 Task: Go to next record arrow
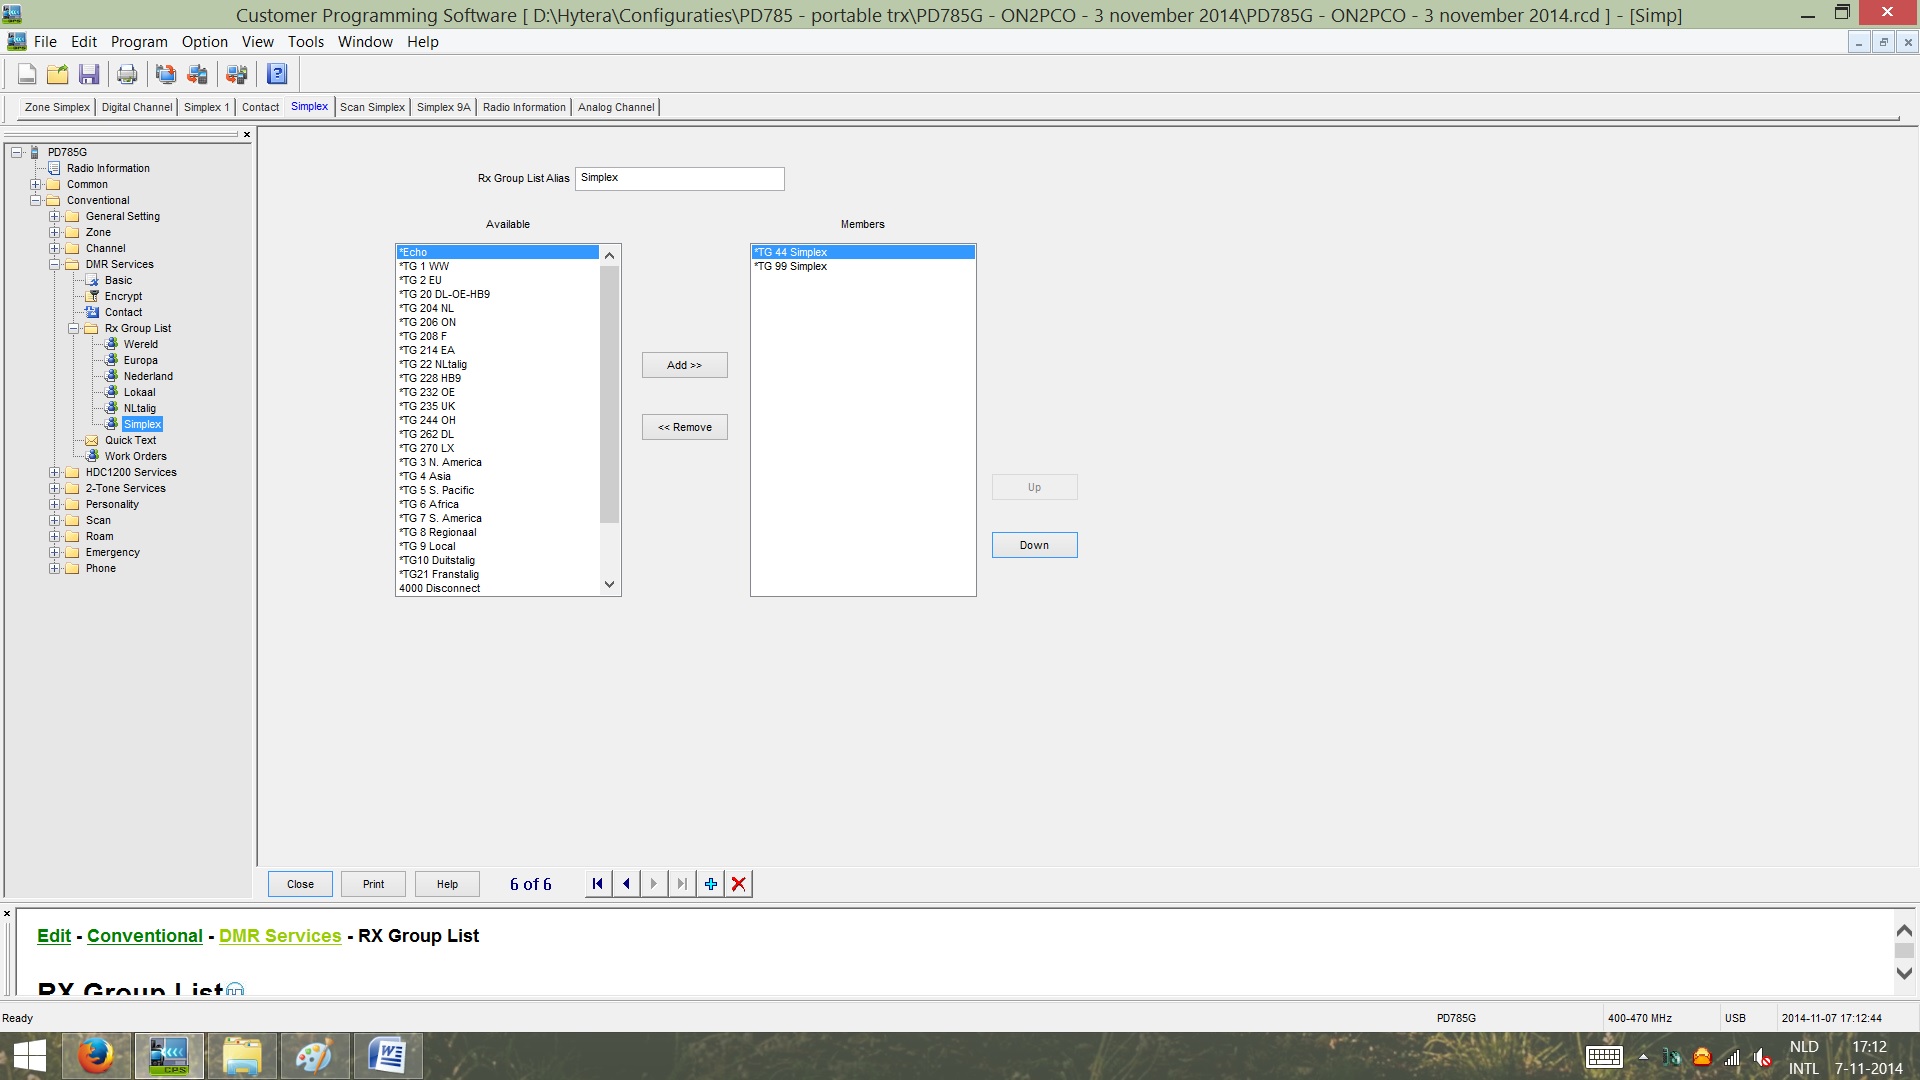click(654, 884)
